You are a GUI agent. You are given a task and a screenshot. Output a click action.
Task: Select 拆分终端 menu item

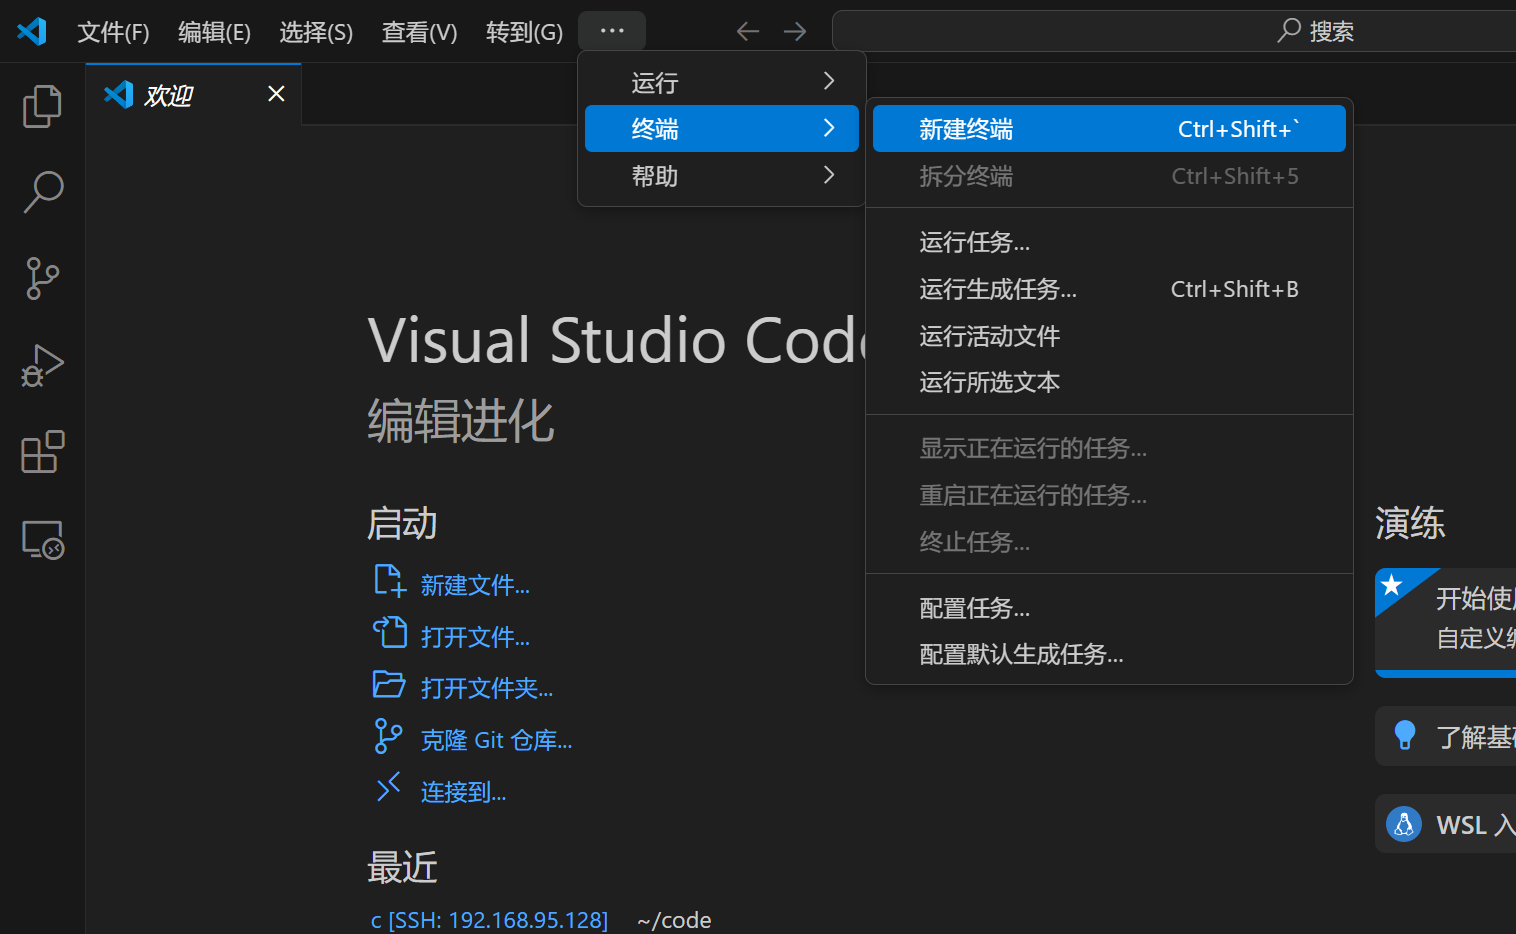pos(1109,176)
